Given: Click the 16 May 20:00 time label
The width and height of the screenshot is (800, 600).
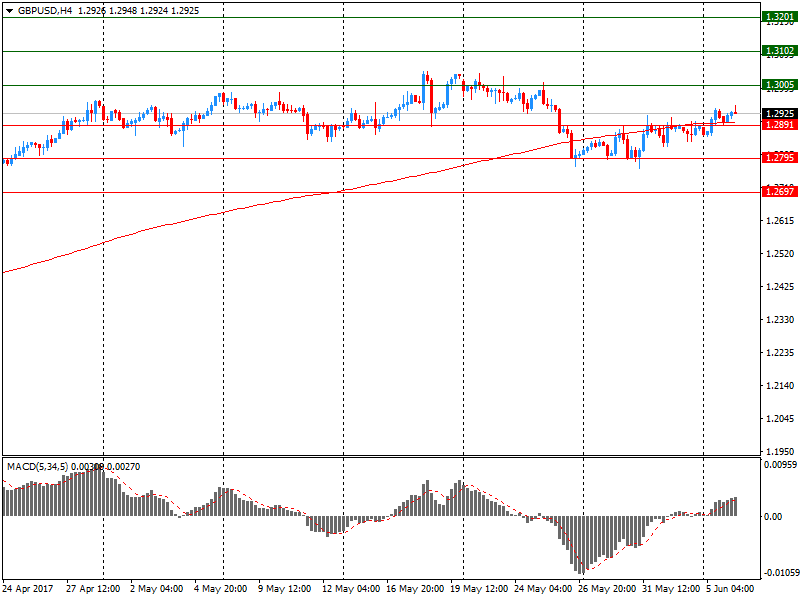Looking at the screenshot, I should pos(415,589).
